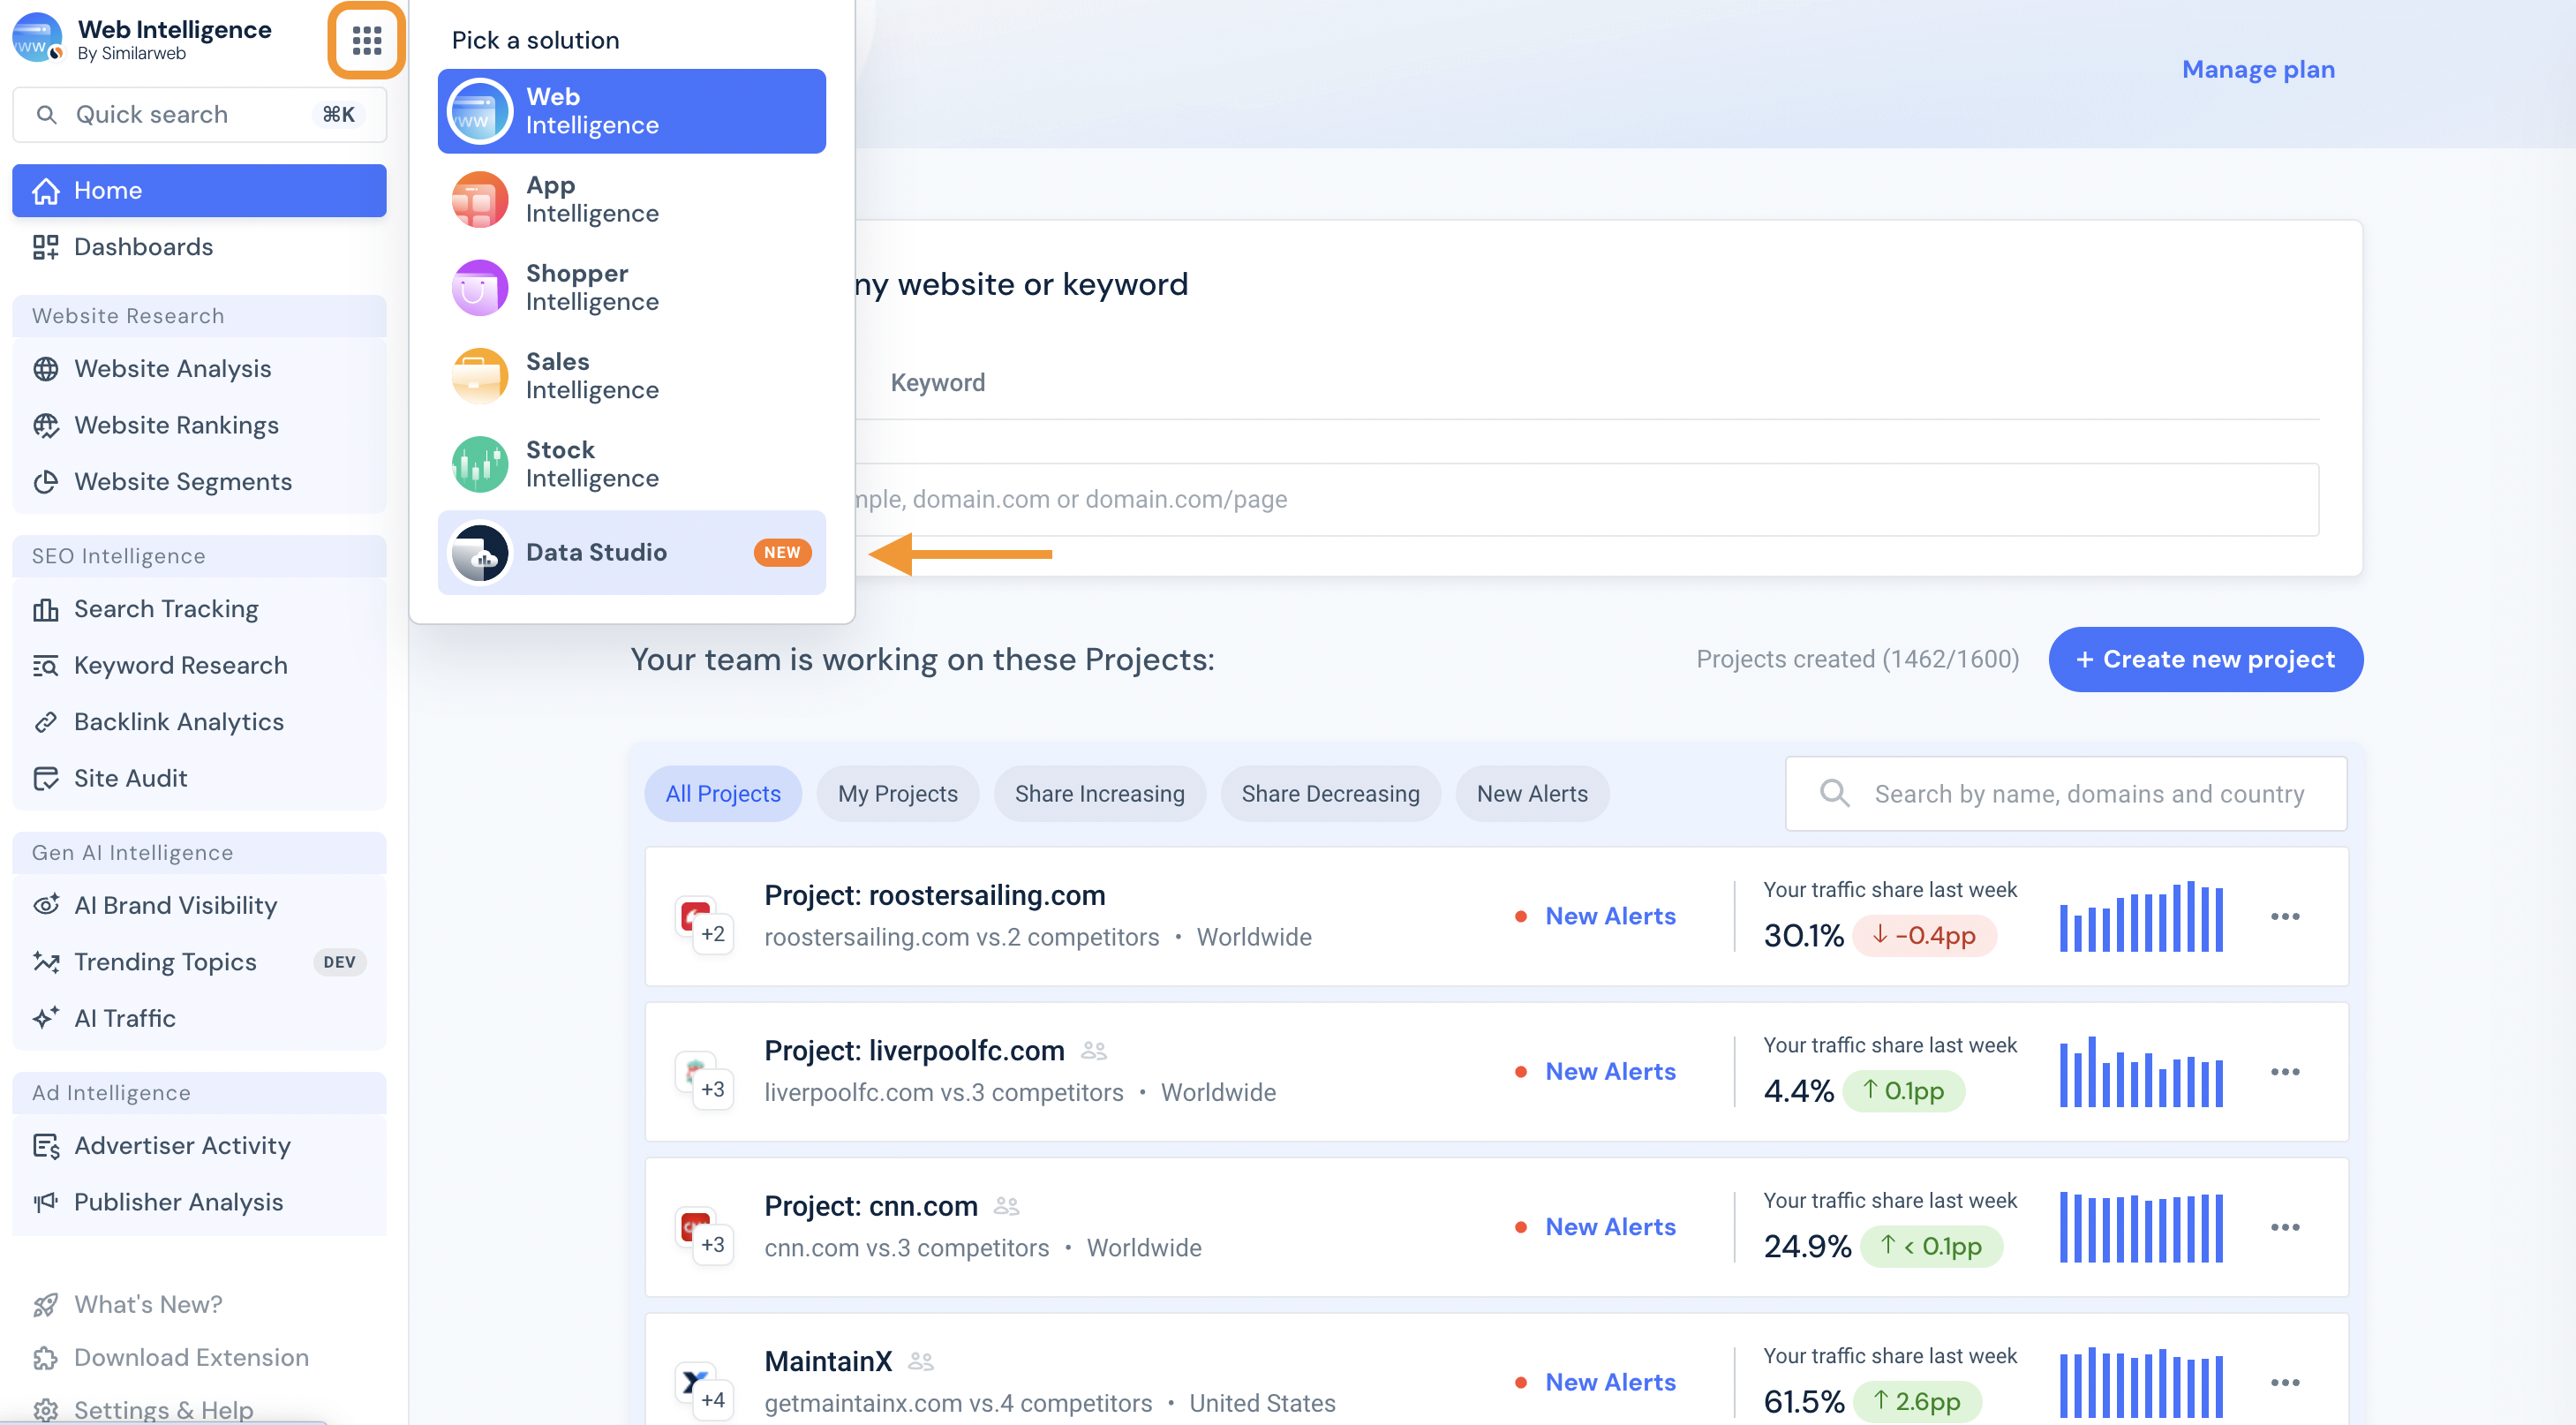
Task: Open the Manage plan link
Action: click(2258, 69)
